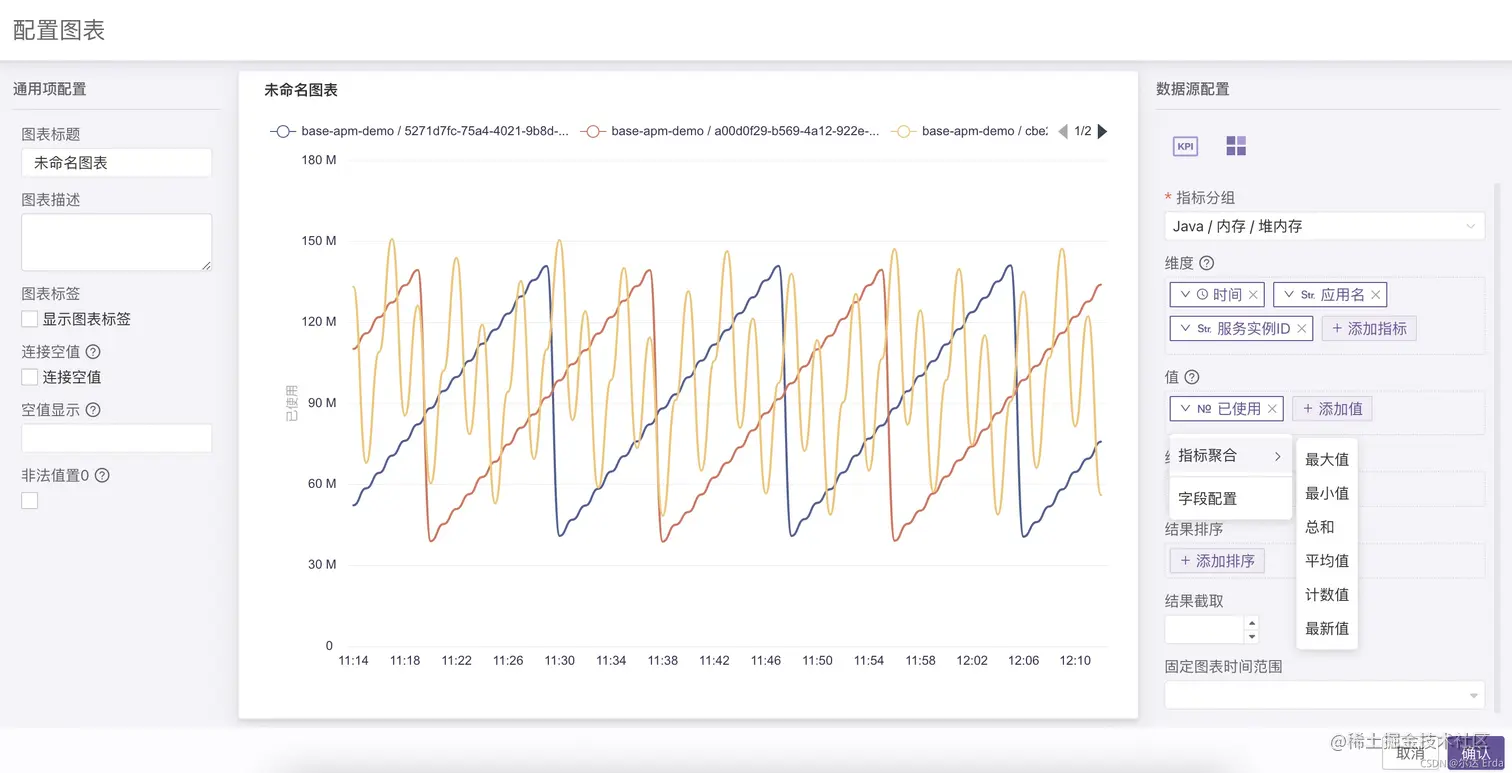Screen dimensions: 1512x773
Task: Go to previous legend page arrow
Action: click(x=1063, y=131)
